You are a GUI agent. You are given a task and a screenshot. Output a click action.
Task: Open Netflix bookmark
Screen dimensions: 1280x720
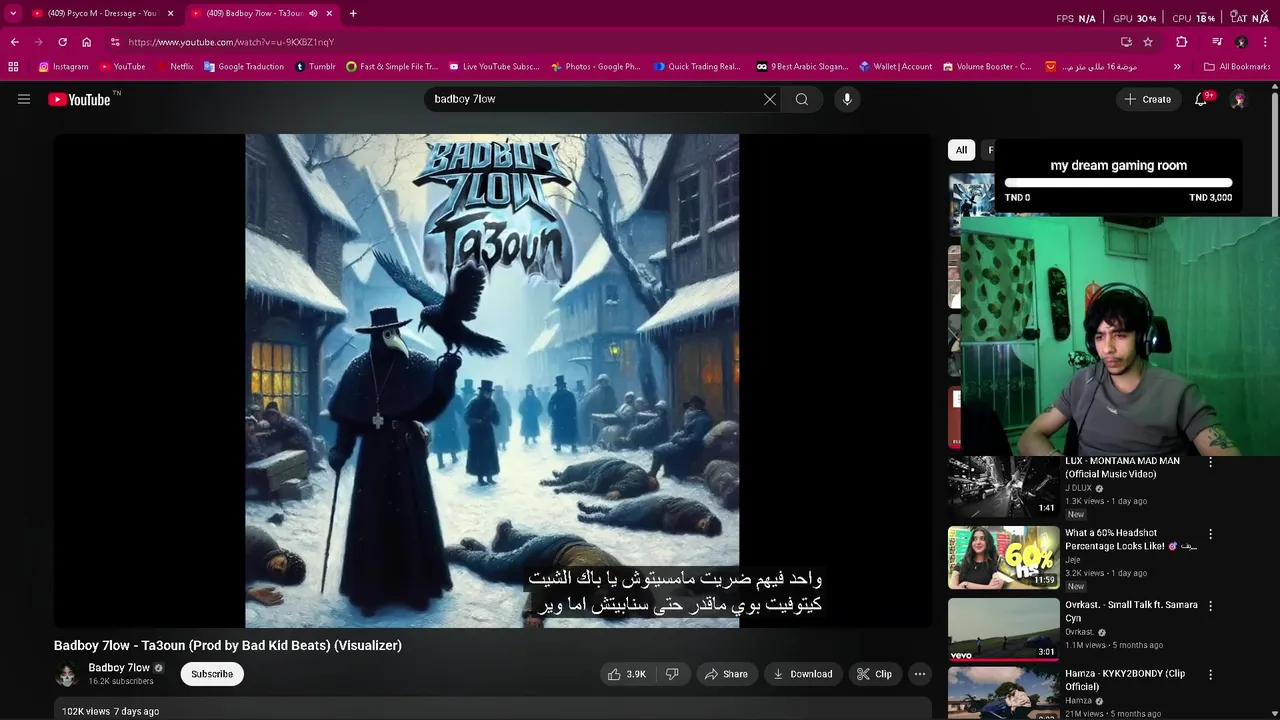click(x=174, y=67)
